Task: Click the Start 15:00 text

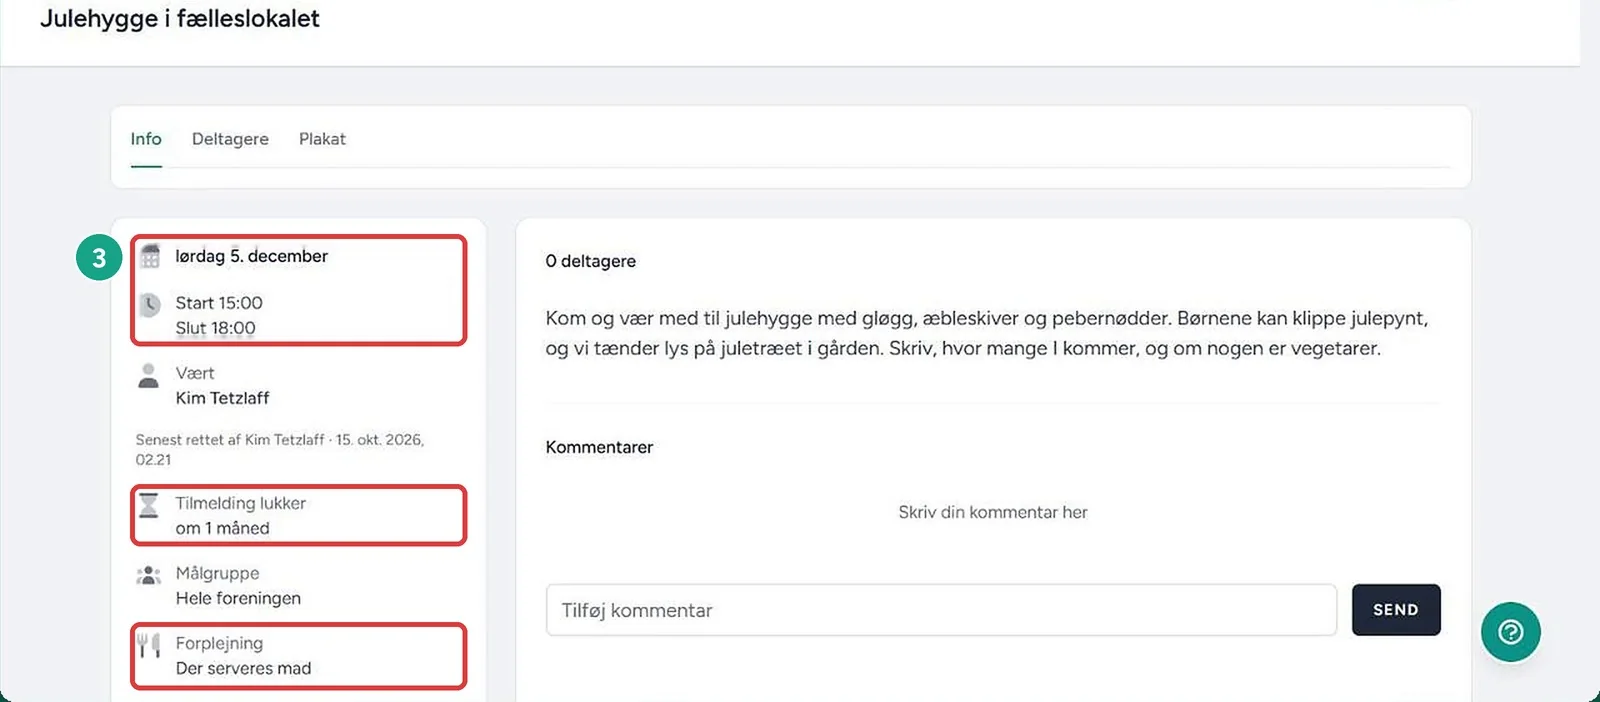Action: (219, 303)
